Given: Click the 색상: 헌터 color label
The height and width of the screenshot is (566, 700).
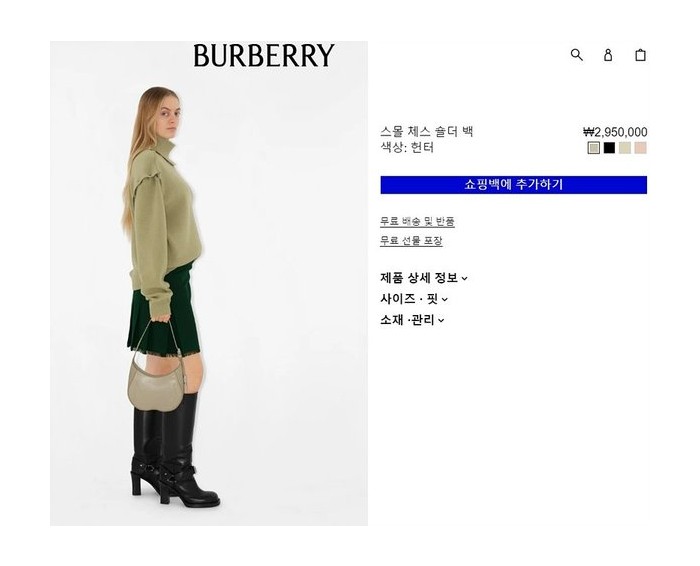Looking at the screenshot, I should [407, 147].
